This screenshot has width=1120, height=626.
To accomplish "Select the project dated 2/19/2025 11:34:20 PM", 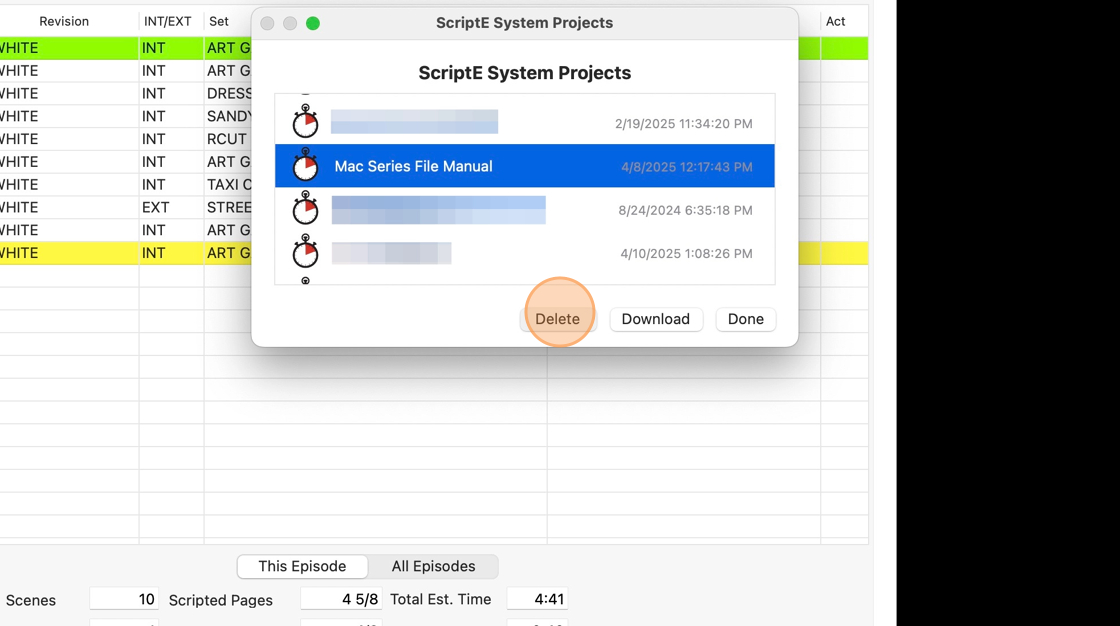I will click(x=525, y=123).
